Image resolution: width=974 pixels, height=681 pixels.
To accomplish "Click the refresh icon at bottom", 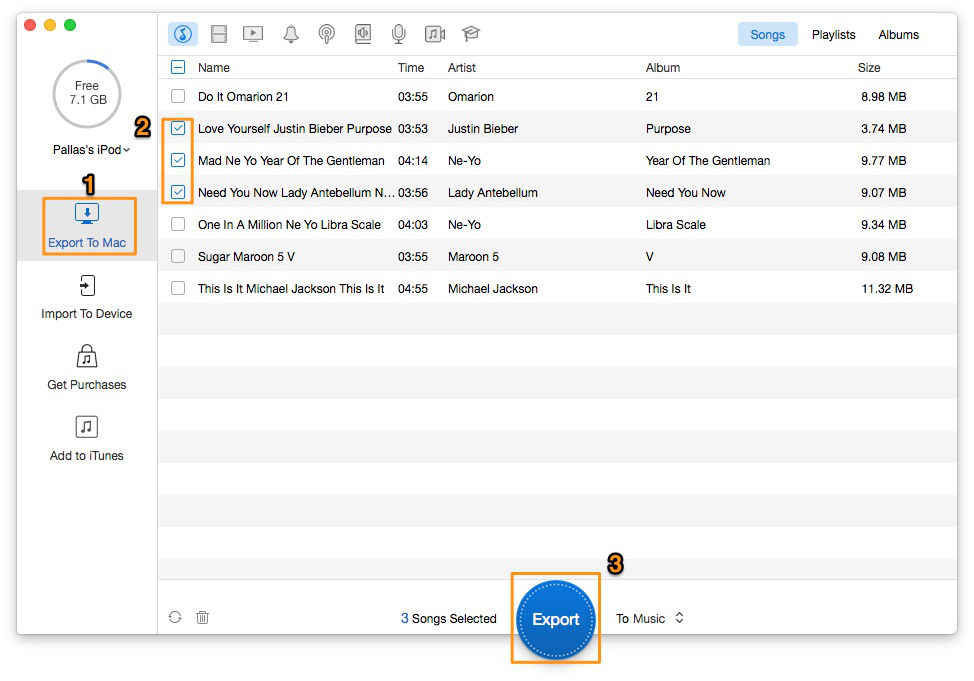I will tap(175, 618).
